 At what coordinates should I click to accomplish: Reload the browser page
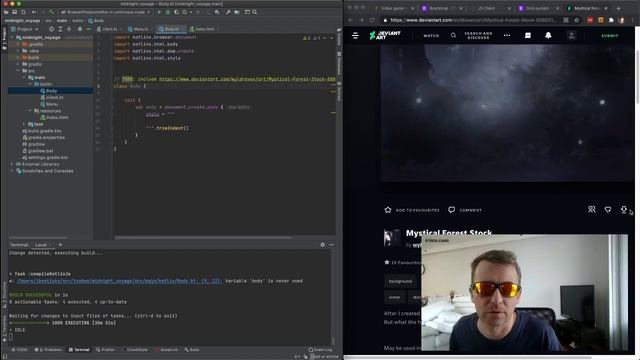point(372,20)
